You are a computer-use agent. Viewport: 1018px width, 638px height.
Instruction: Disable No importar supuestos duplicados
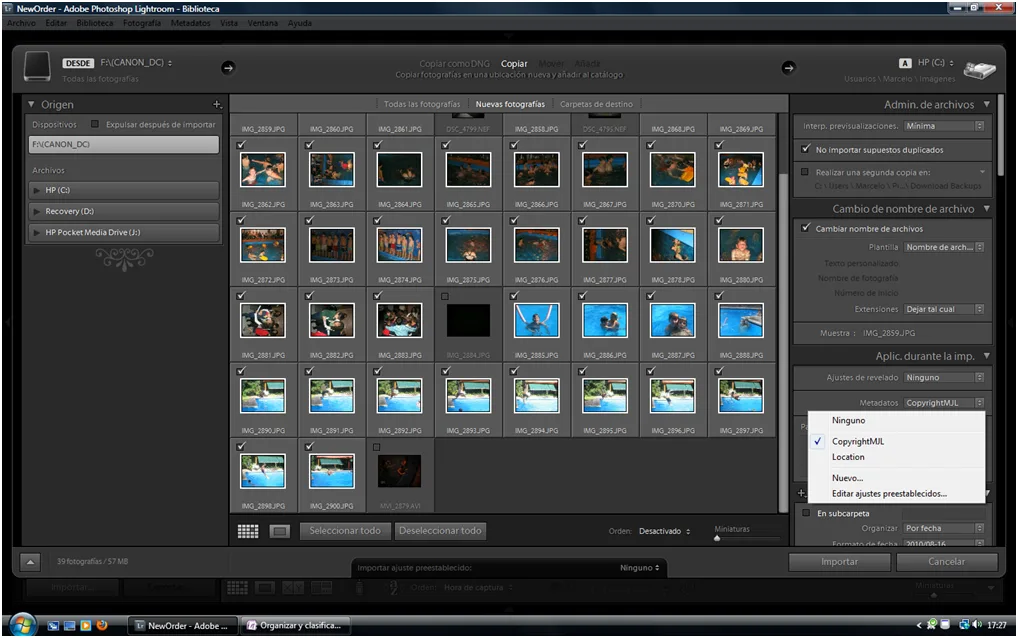point(806,149)
